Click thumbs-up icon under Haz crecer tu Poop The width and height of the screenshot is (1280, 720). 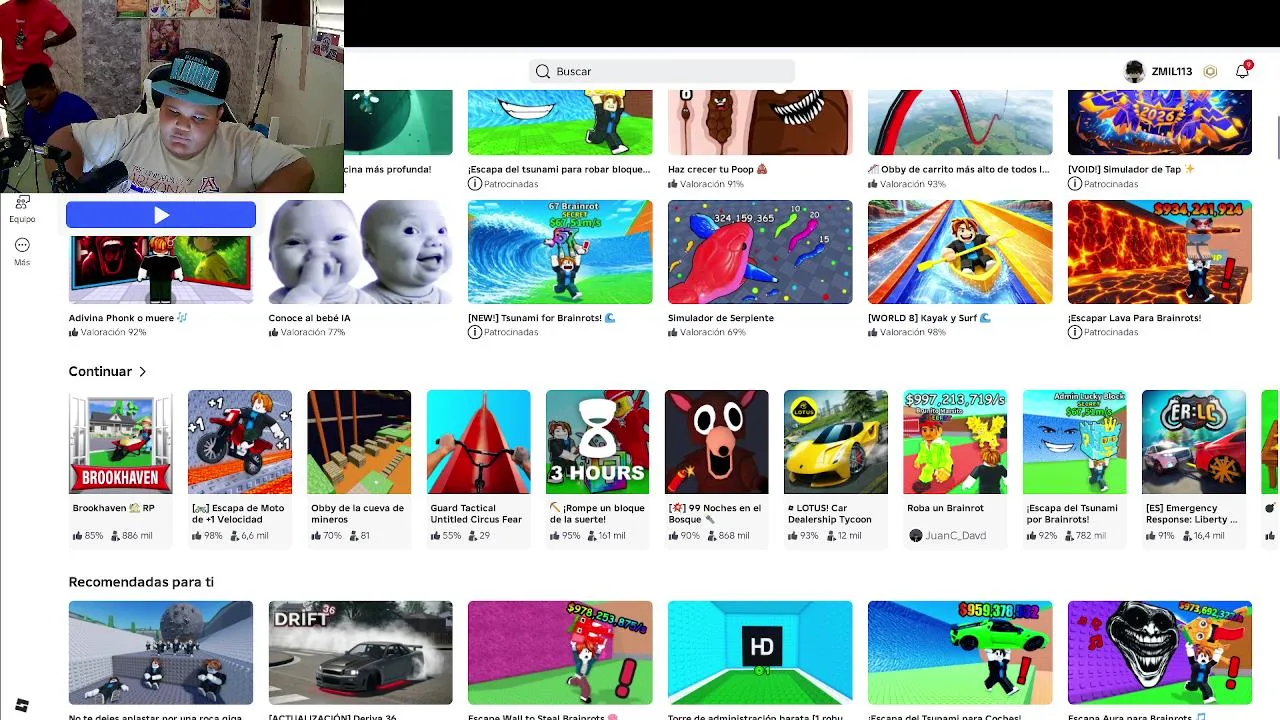tap(673, 184)
